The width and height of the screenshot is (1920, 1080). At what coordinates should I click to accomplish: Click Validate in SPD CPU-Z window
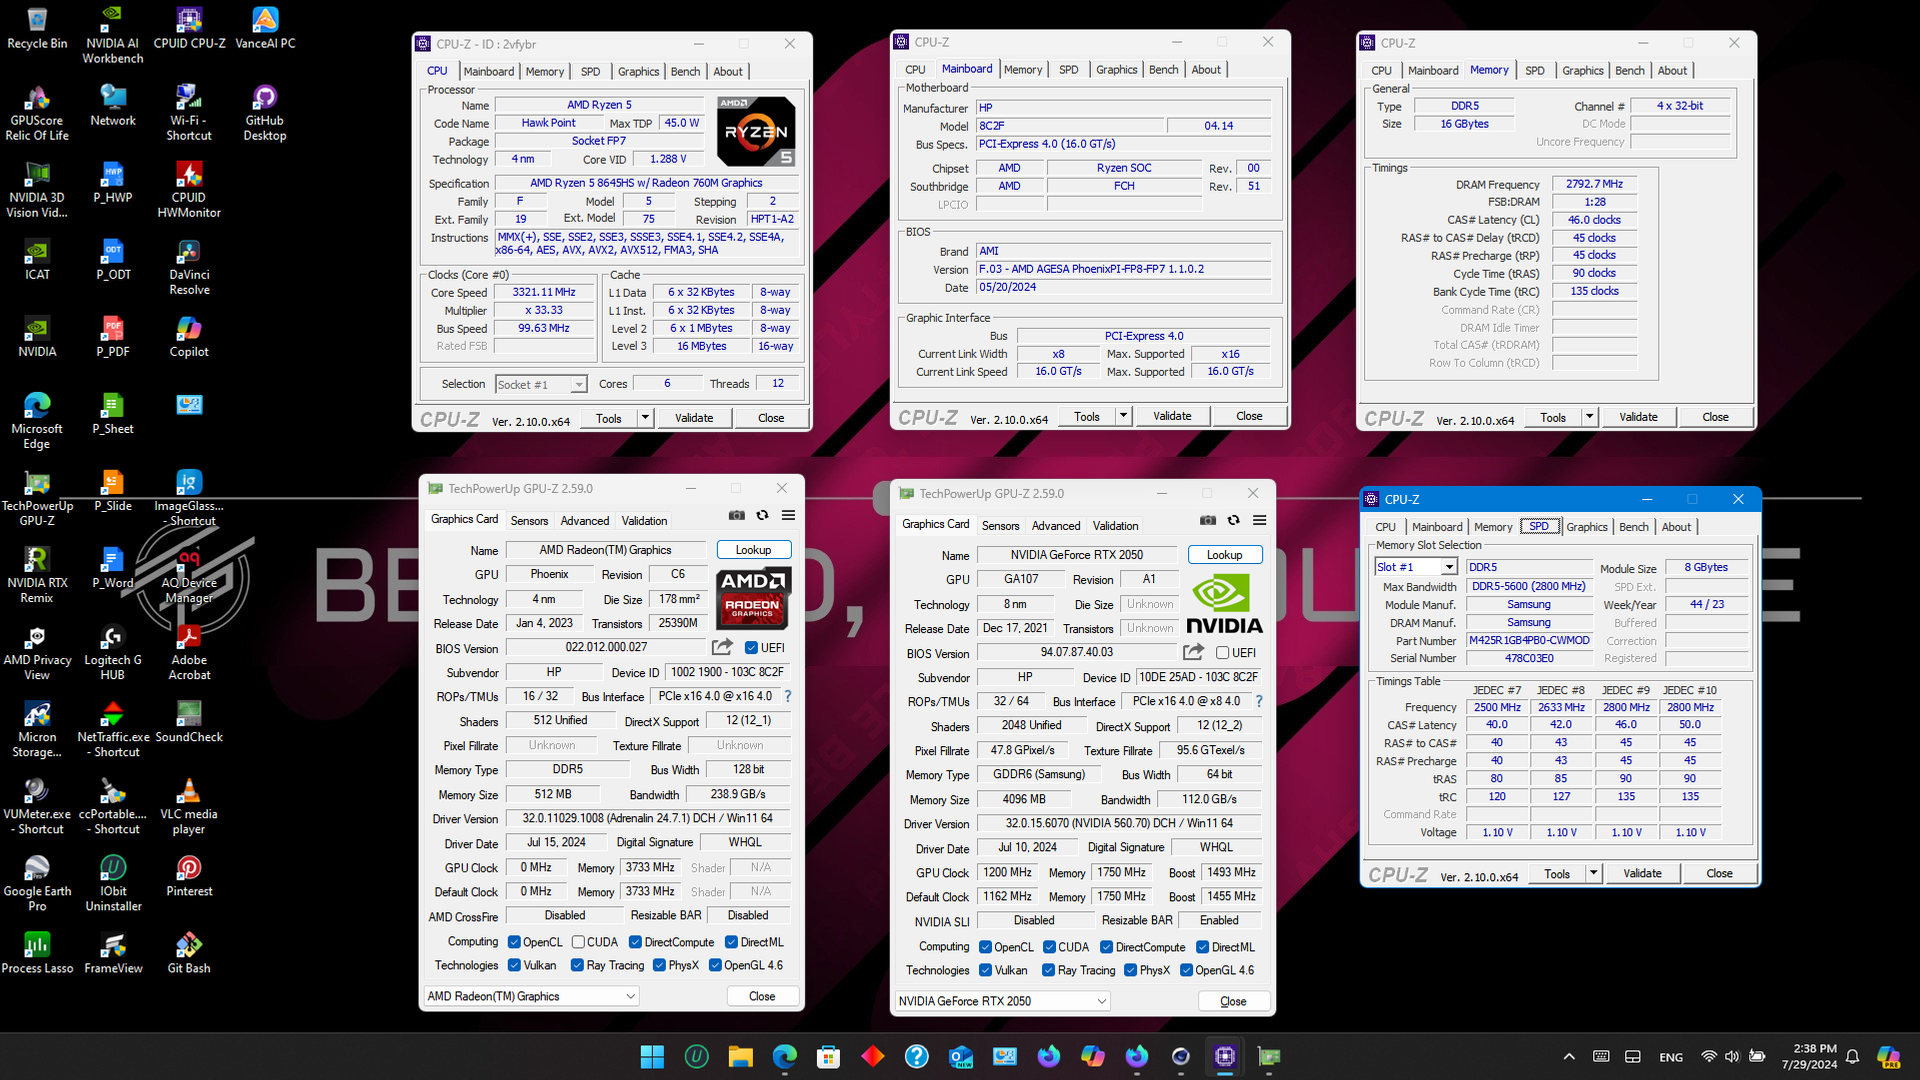point(1642,873)
